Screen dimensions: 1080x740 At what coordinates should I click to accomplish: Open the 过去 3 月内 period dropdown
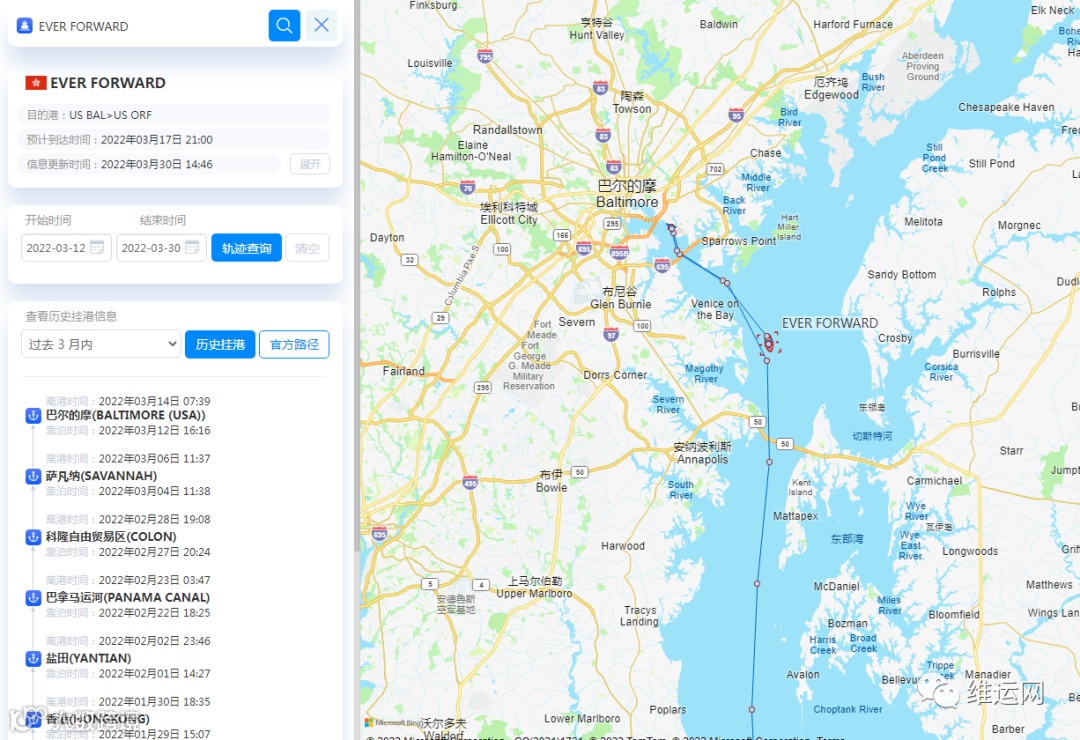101,344
